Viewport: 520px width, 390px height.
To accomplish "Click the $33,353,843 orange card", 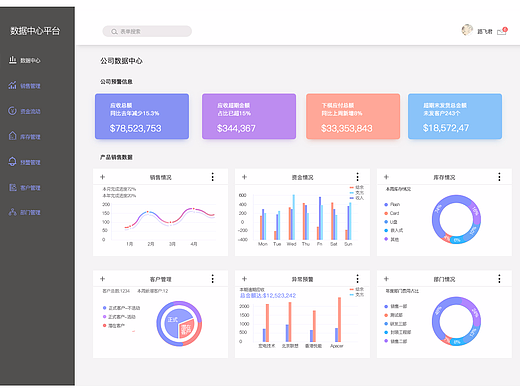I will coord(353,116).
